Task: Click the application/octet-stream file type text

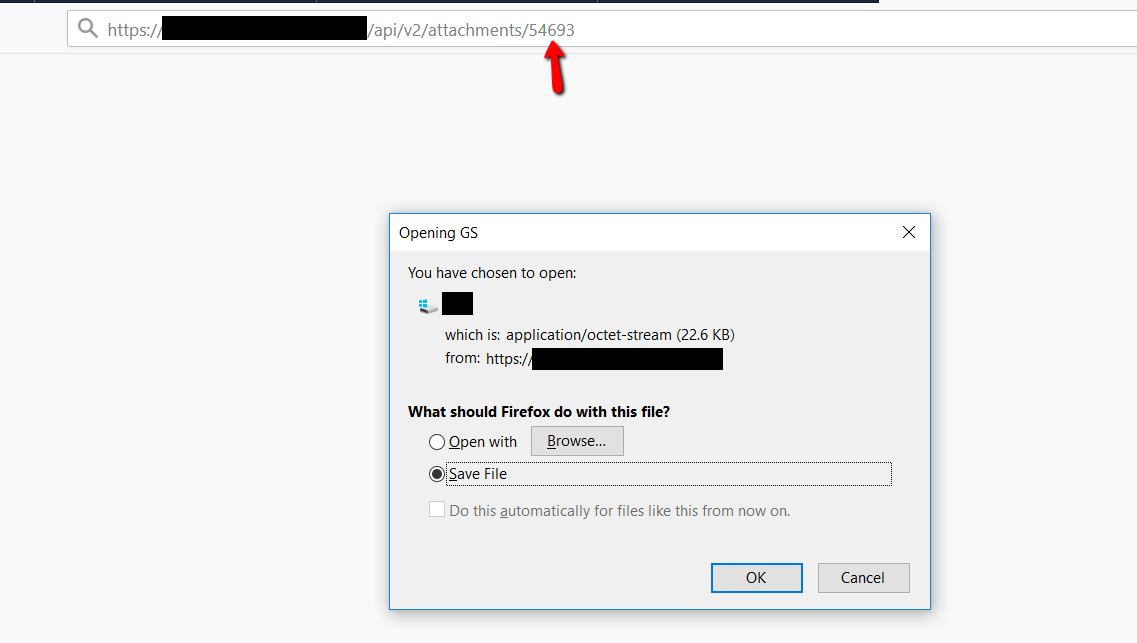Action: [x=589, y=335]
